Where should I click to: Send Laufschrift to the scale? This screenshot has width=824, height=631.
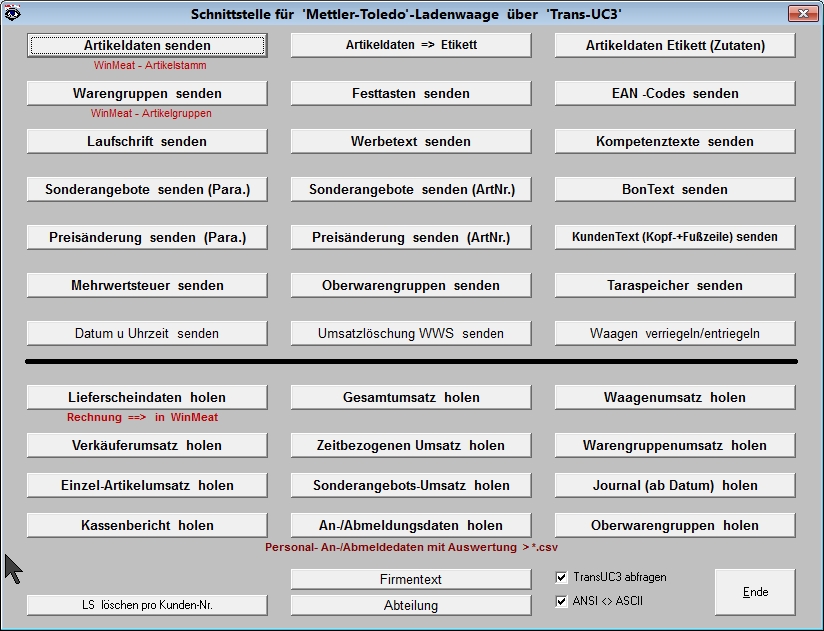point(147,141)
